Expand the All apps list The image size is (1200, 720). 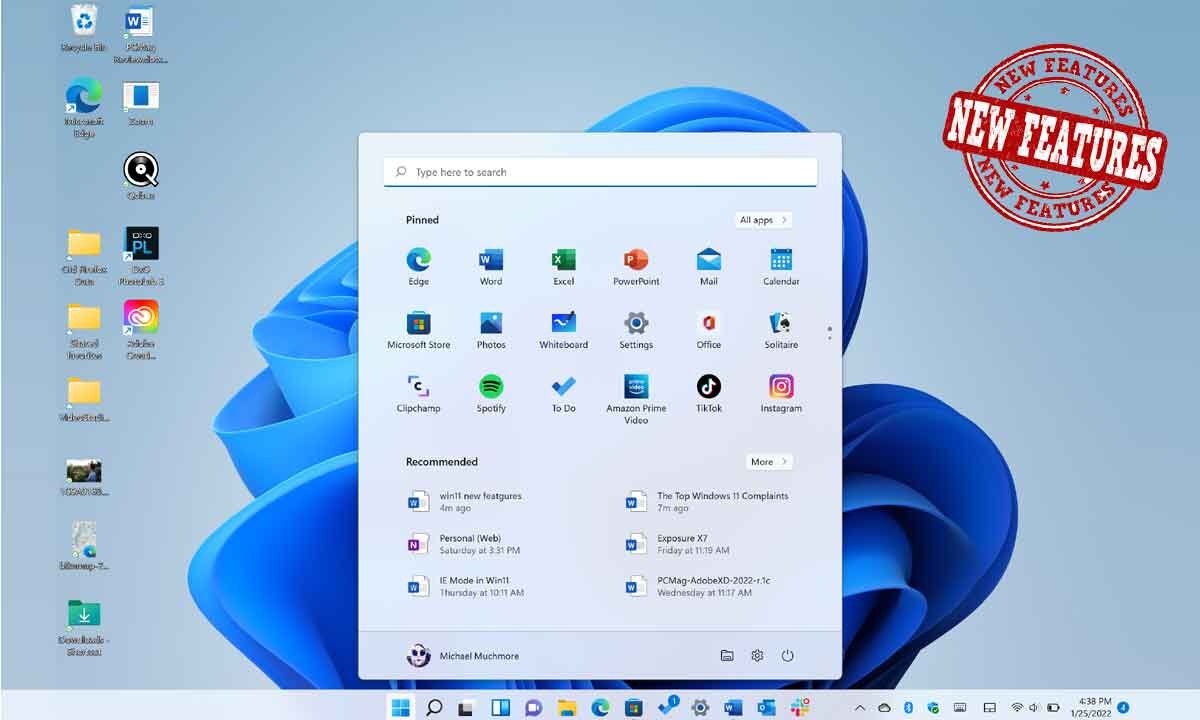(764, 220)
